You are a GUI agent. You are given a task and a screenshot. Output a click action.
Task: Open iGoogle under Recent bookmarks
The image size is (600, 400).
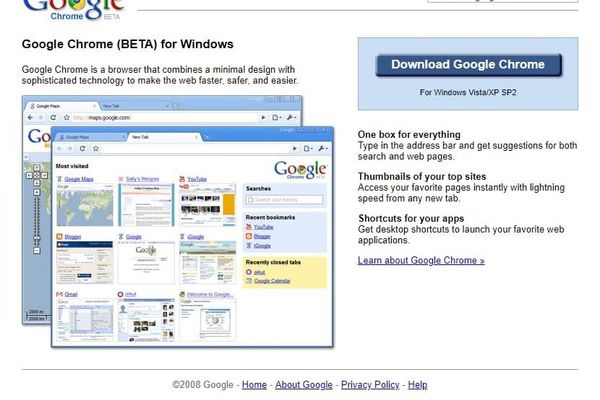pos(262,246)
